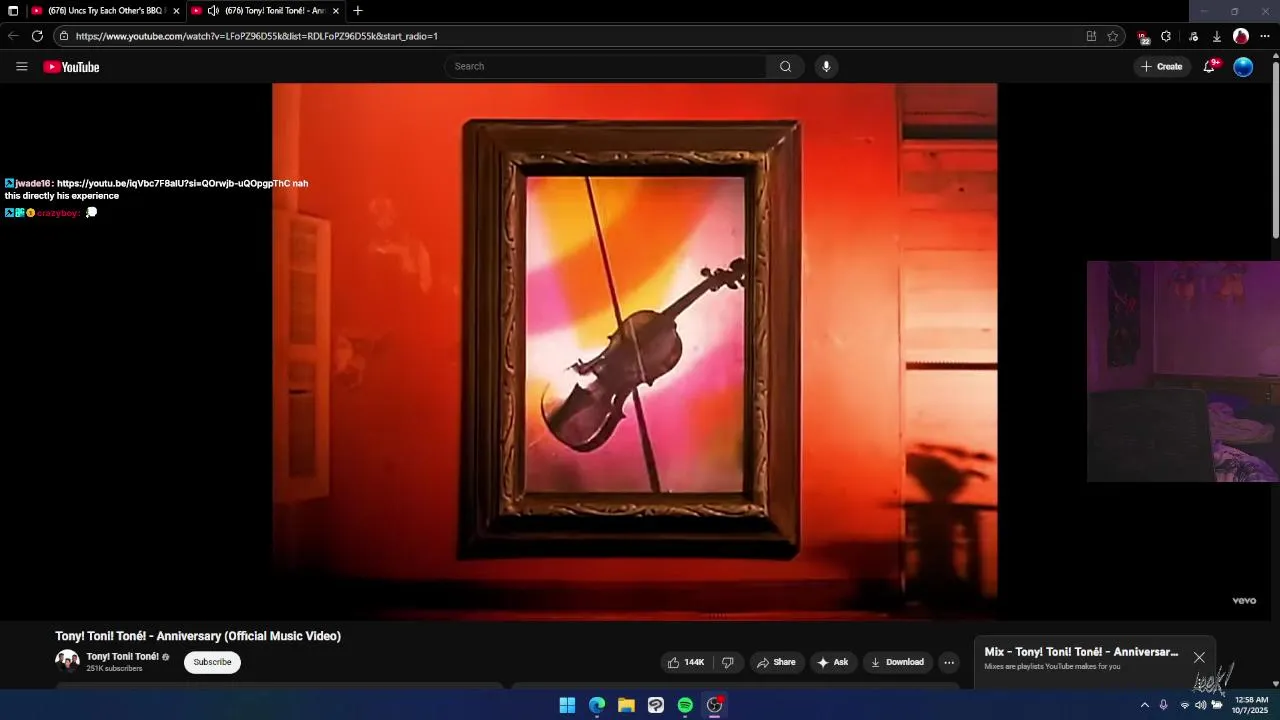This screenshot has width=1280, height=720.
Task: Show hidden system tray icons
Action: 1145,705
